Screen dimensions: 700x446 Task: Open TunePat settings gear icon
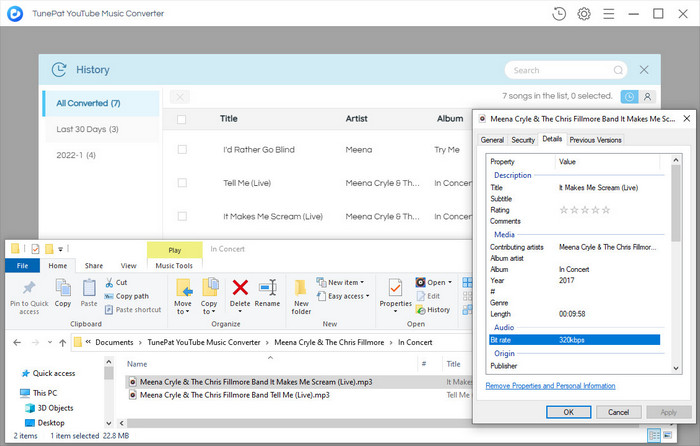(x=584, y=14)
